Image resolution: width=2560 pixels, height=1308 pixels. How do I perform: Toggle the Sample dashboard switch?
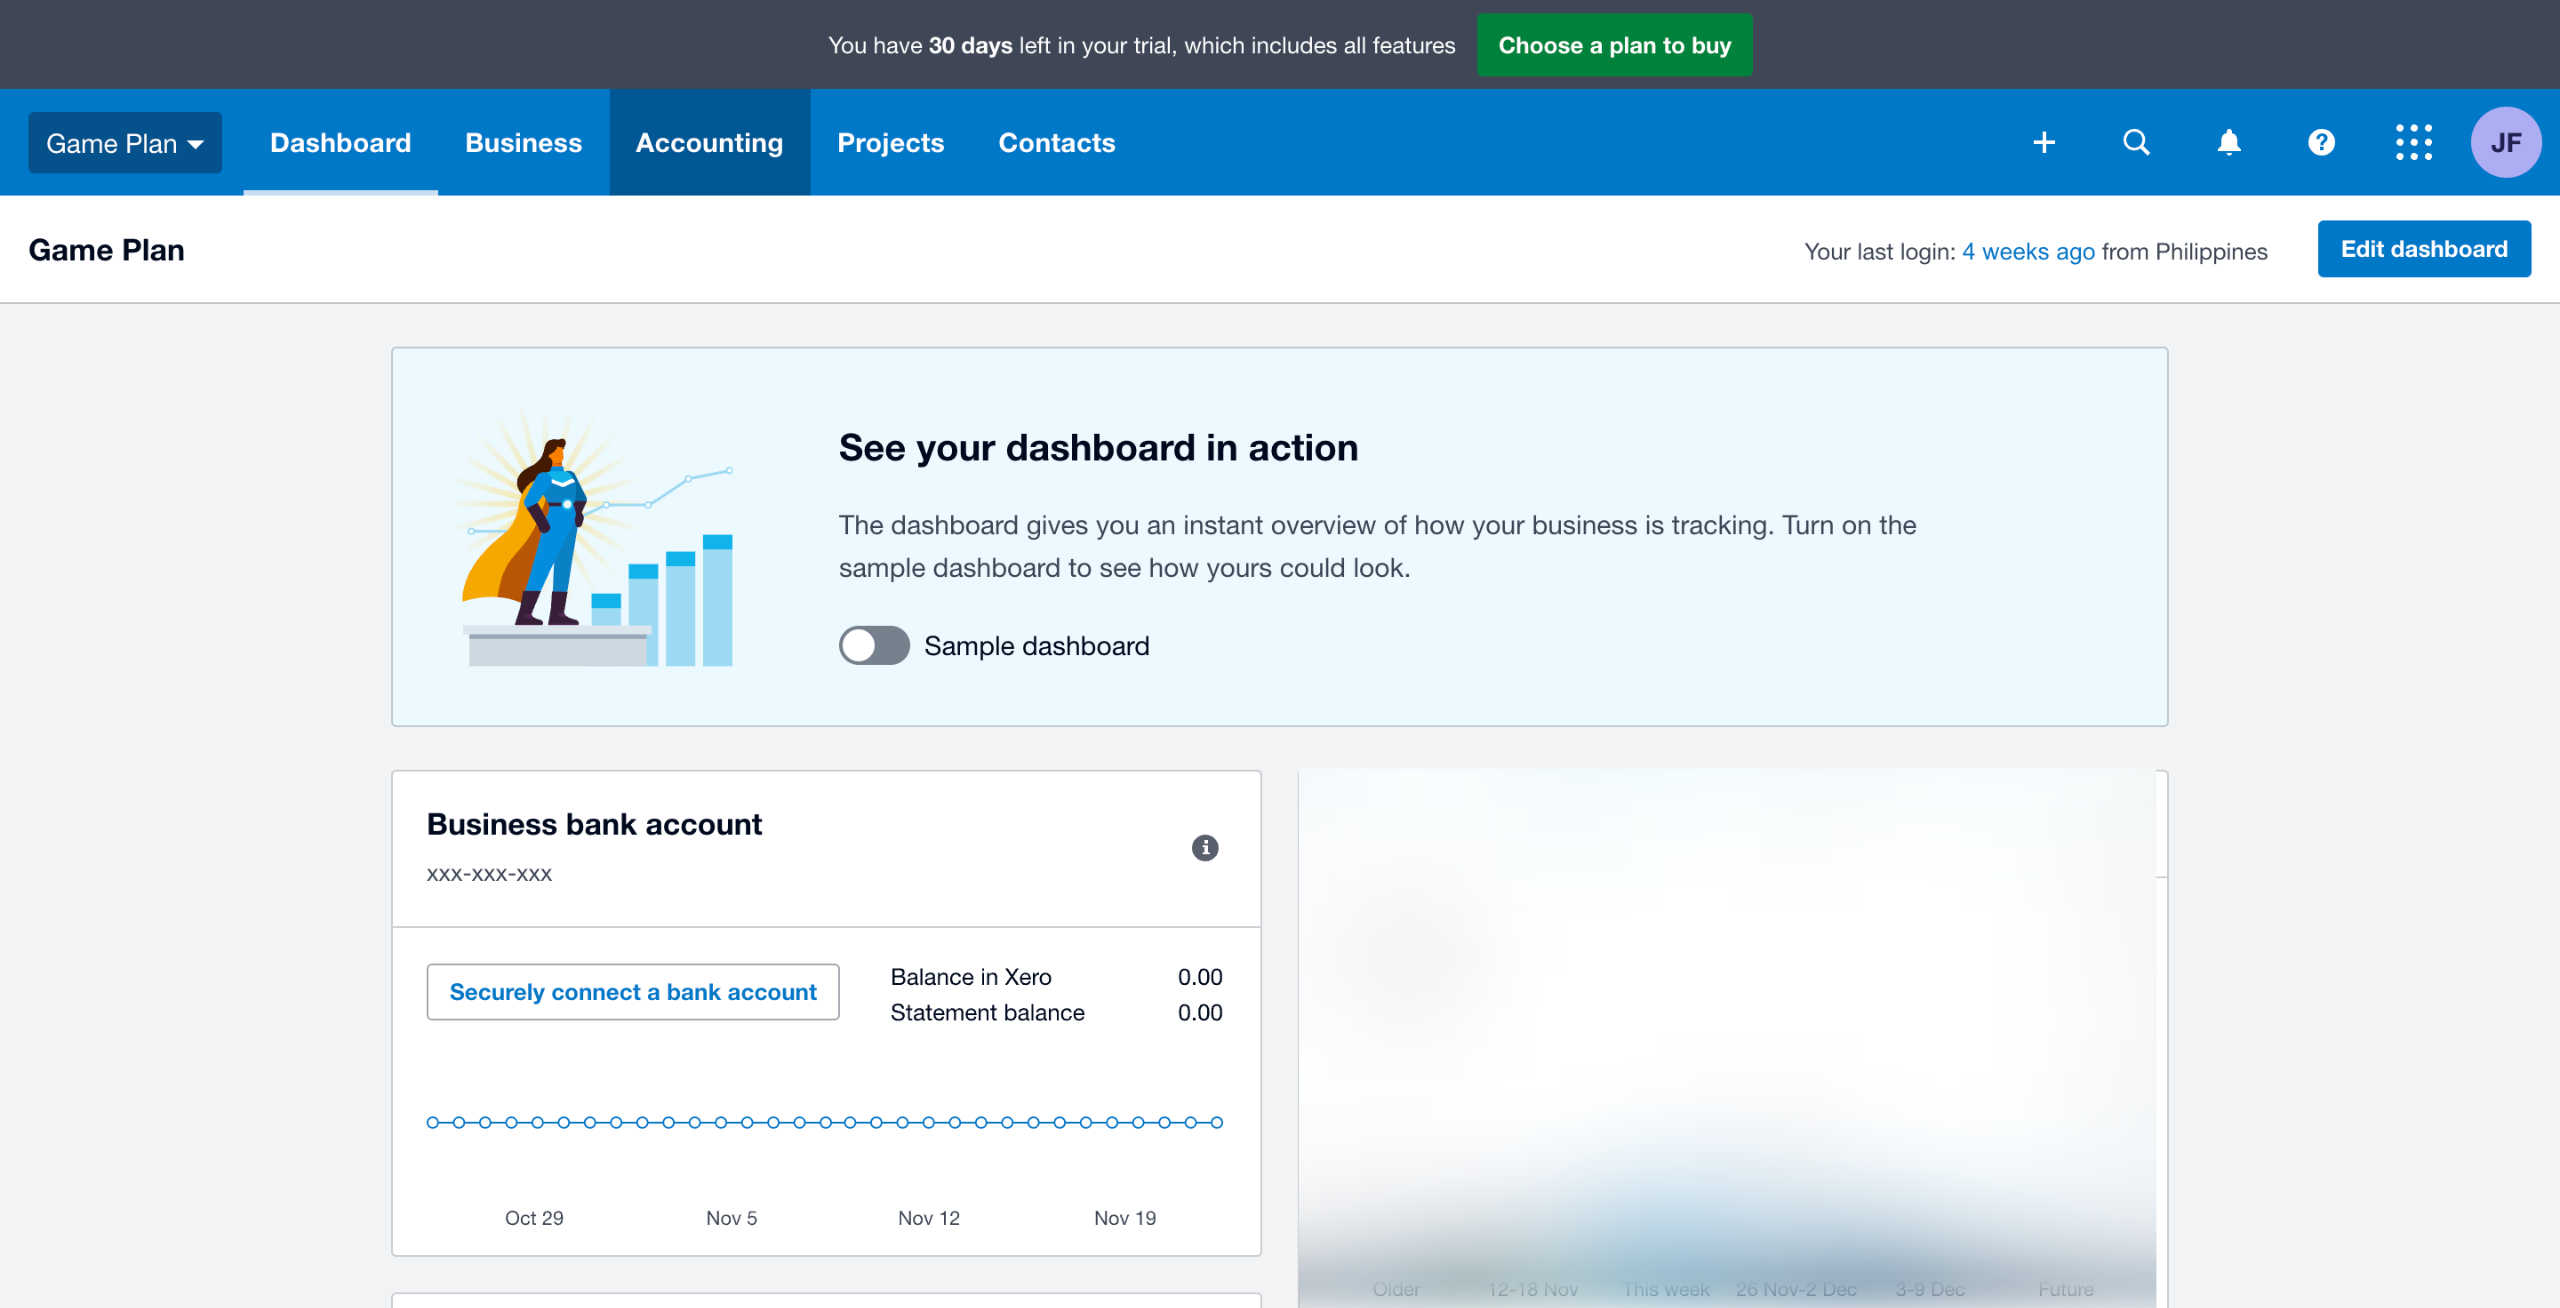click(874, 646)
